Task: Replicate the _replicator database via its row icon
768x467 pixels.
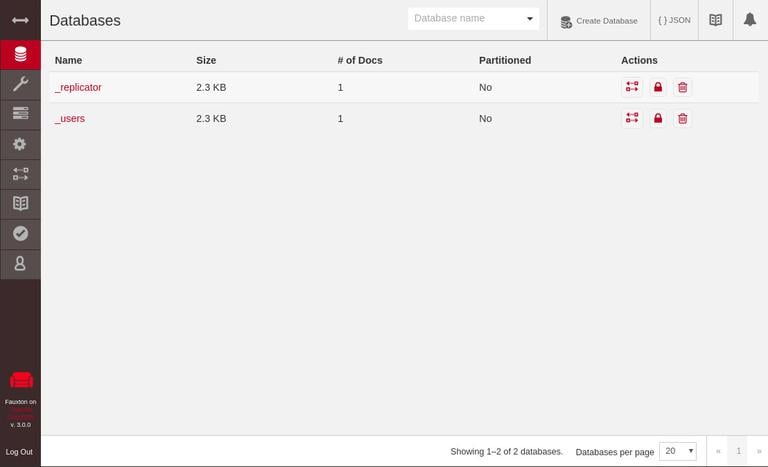Action: 632,87
